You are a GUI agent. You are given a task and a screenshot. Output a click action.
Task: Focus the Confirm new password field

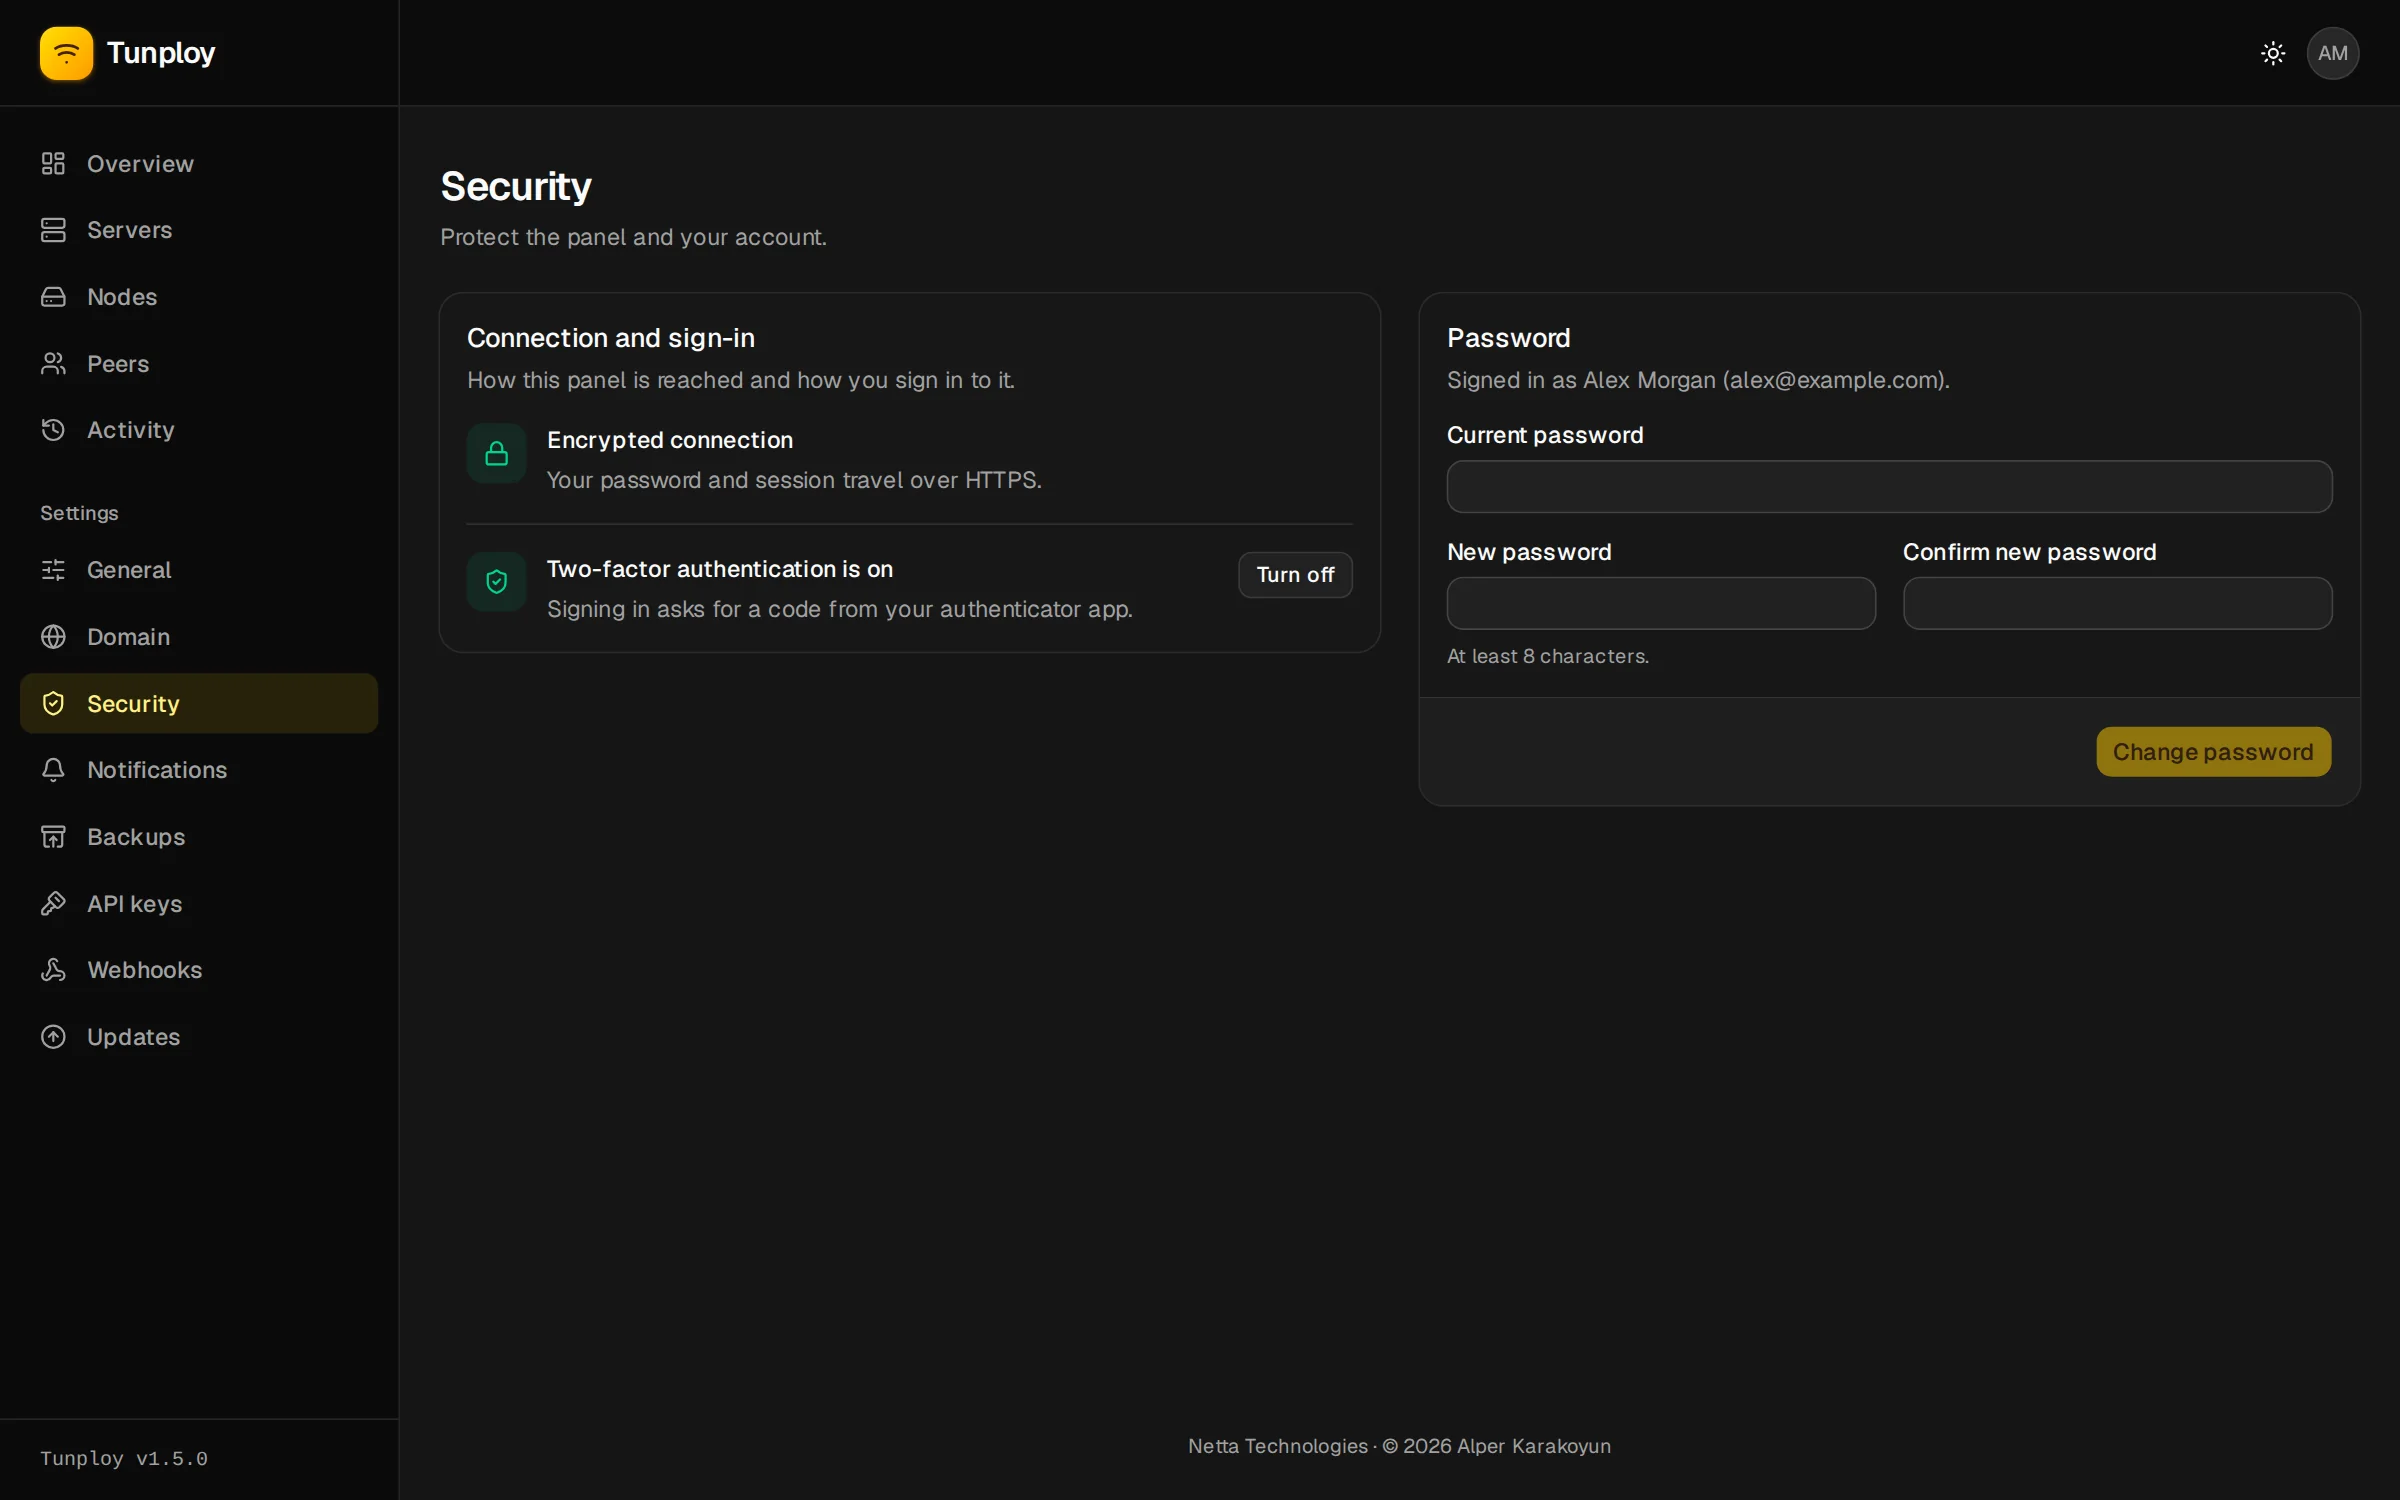click(x=2117, y=603)
